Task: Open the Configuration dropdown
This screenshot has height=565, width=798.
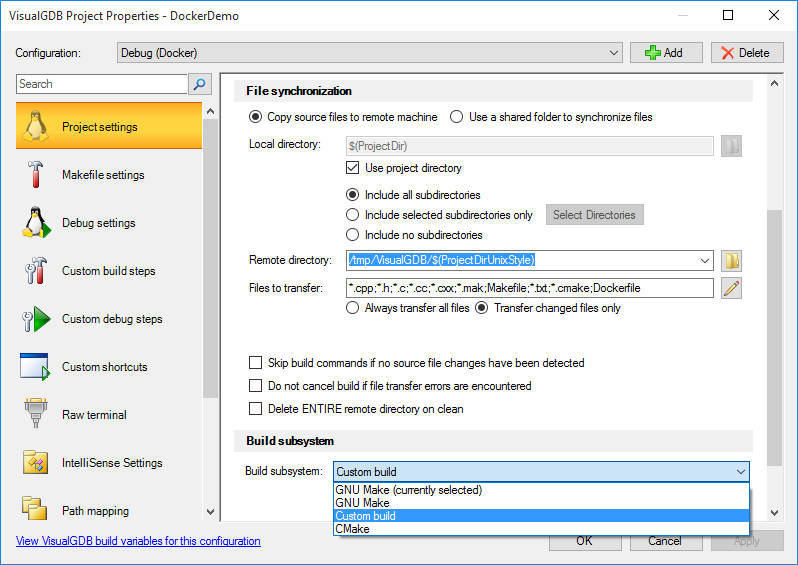Action: pos(369,53)
